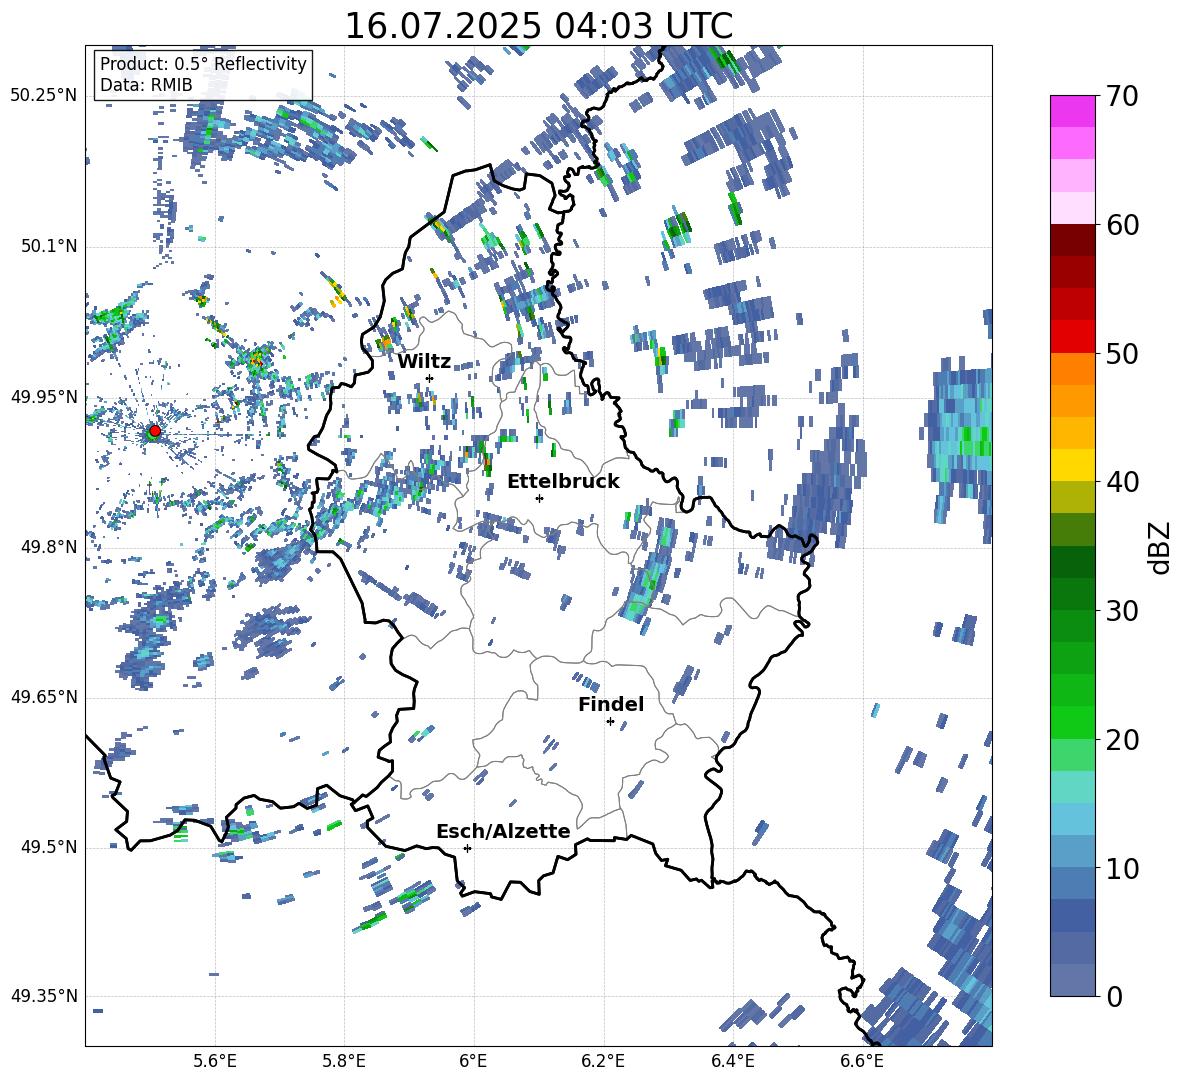Image resolution: width=1184 pixels, height=1081 pixels.
Task: Click the 60 colorbar tick label
Action: click(x=1122, y=225)
